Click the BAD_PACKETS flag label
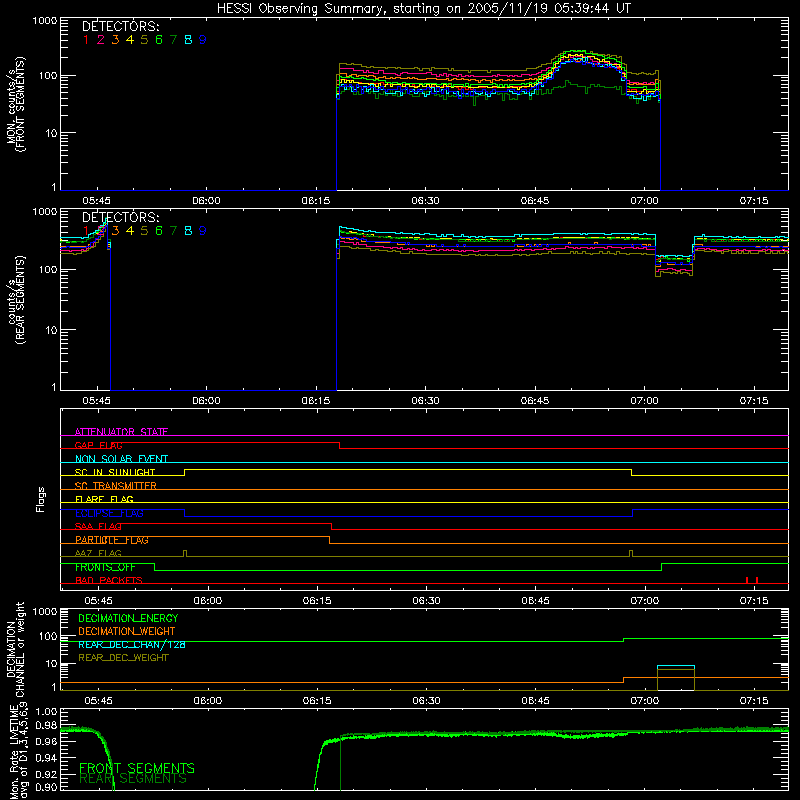The height and width of the screenshot is (800, 800). coord(109,580)
